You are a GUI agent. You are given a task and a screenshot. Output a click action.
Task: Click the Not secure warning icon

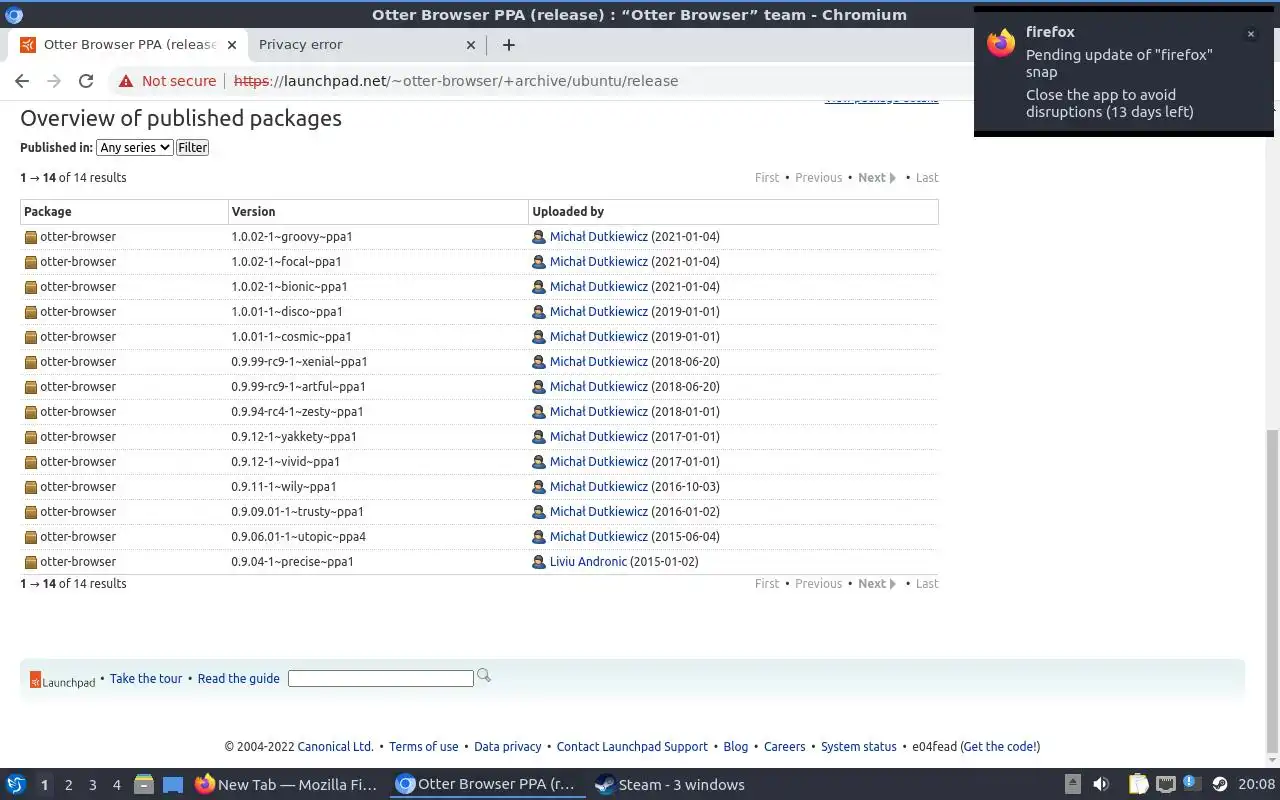pyautogui.click(x=125, y=81)
